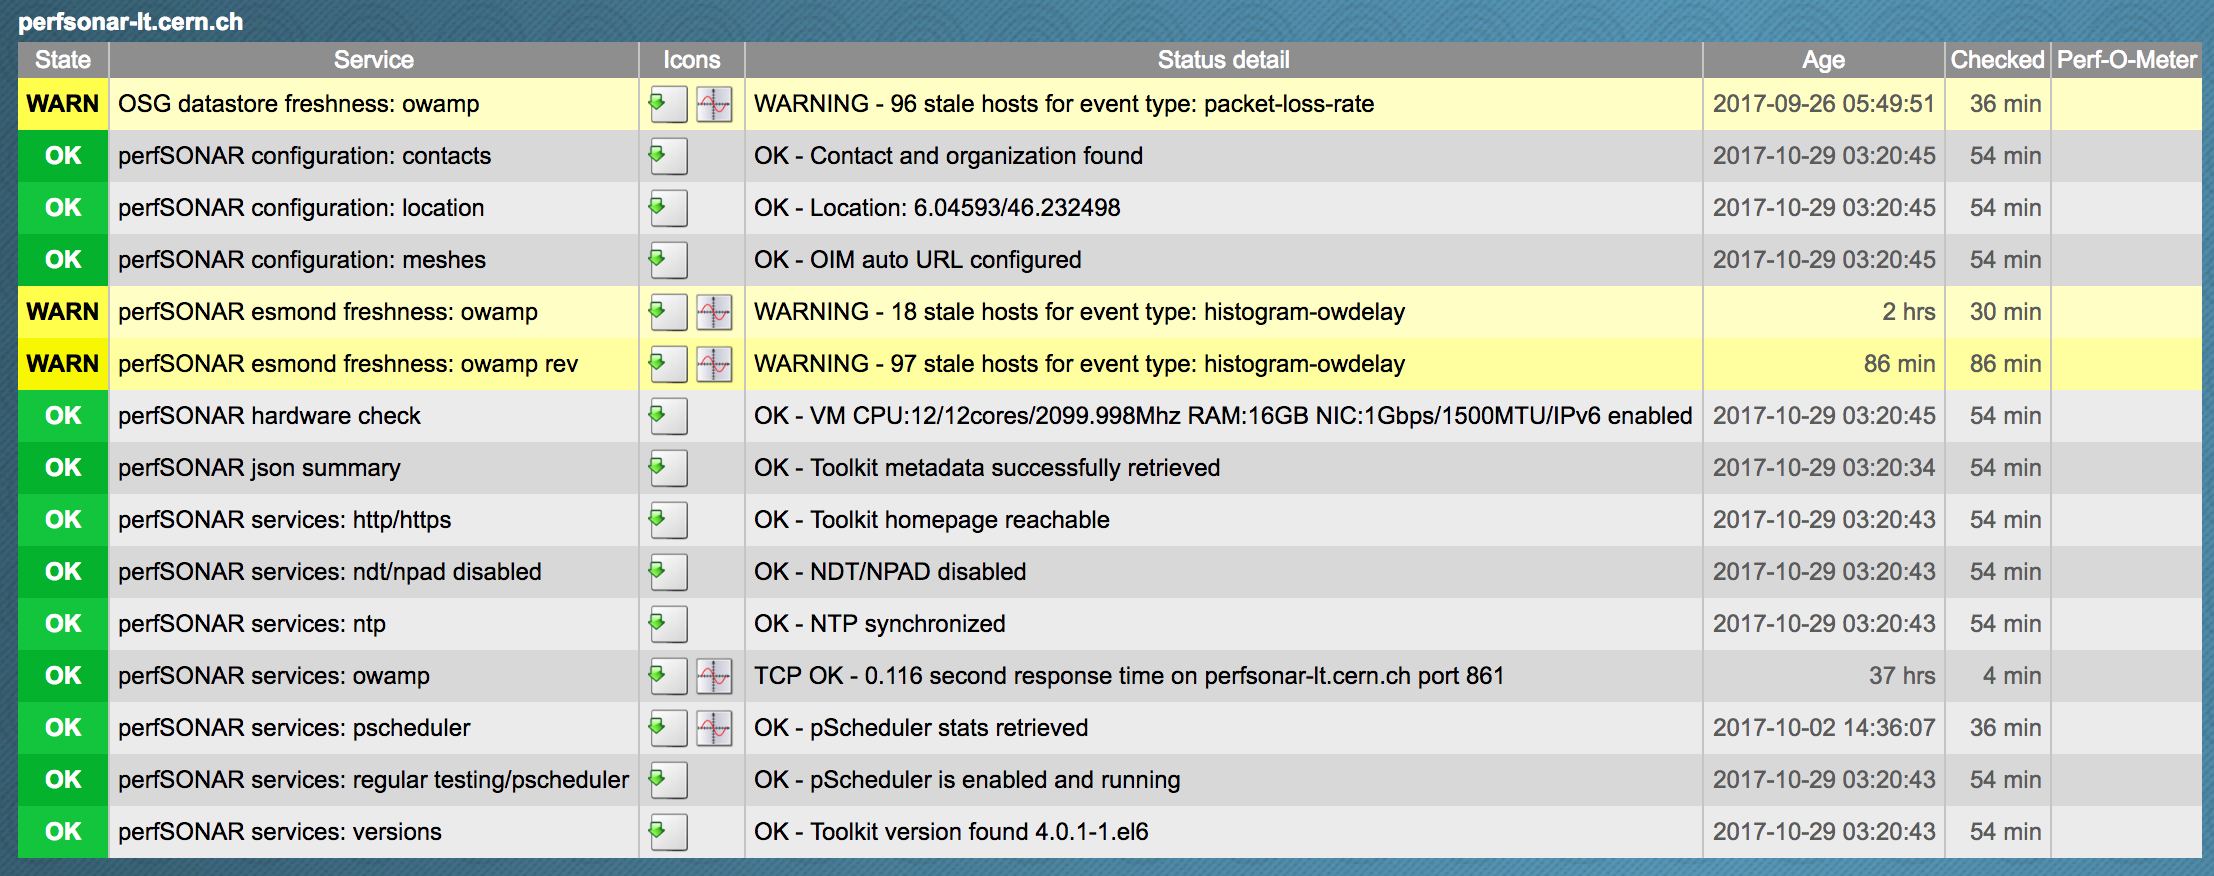2214x876 pixels.
Task: Click age value '2017-09-26 05:49:51'
Action: (x=1824, y=104)
